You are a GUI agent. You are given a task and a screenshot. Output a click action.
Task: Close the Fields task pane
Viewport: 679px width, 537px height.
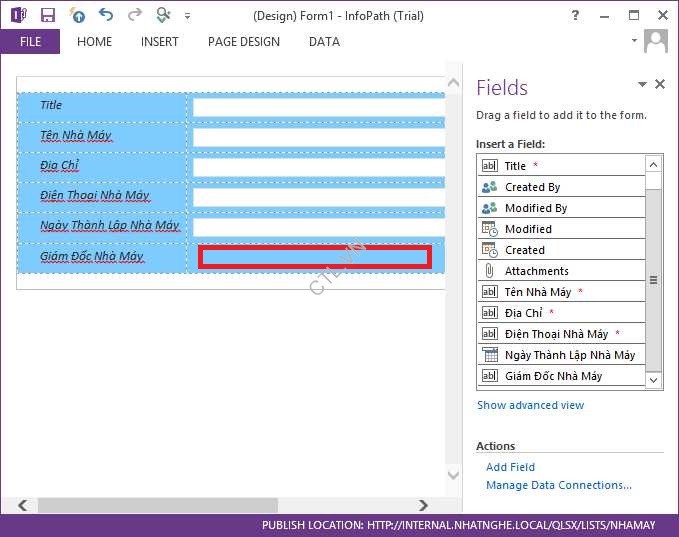(660, 85)
